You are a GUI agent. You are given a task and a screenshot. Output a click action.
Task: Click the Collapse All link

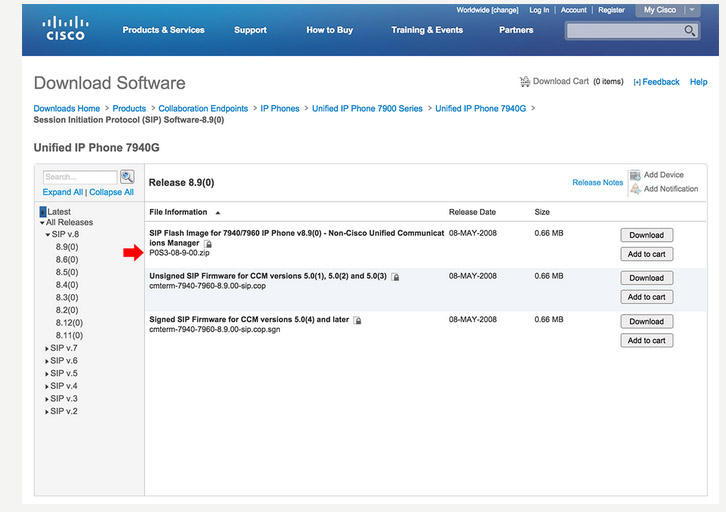112,192
